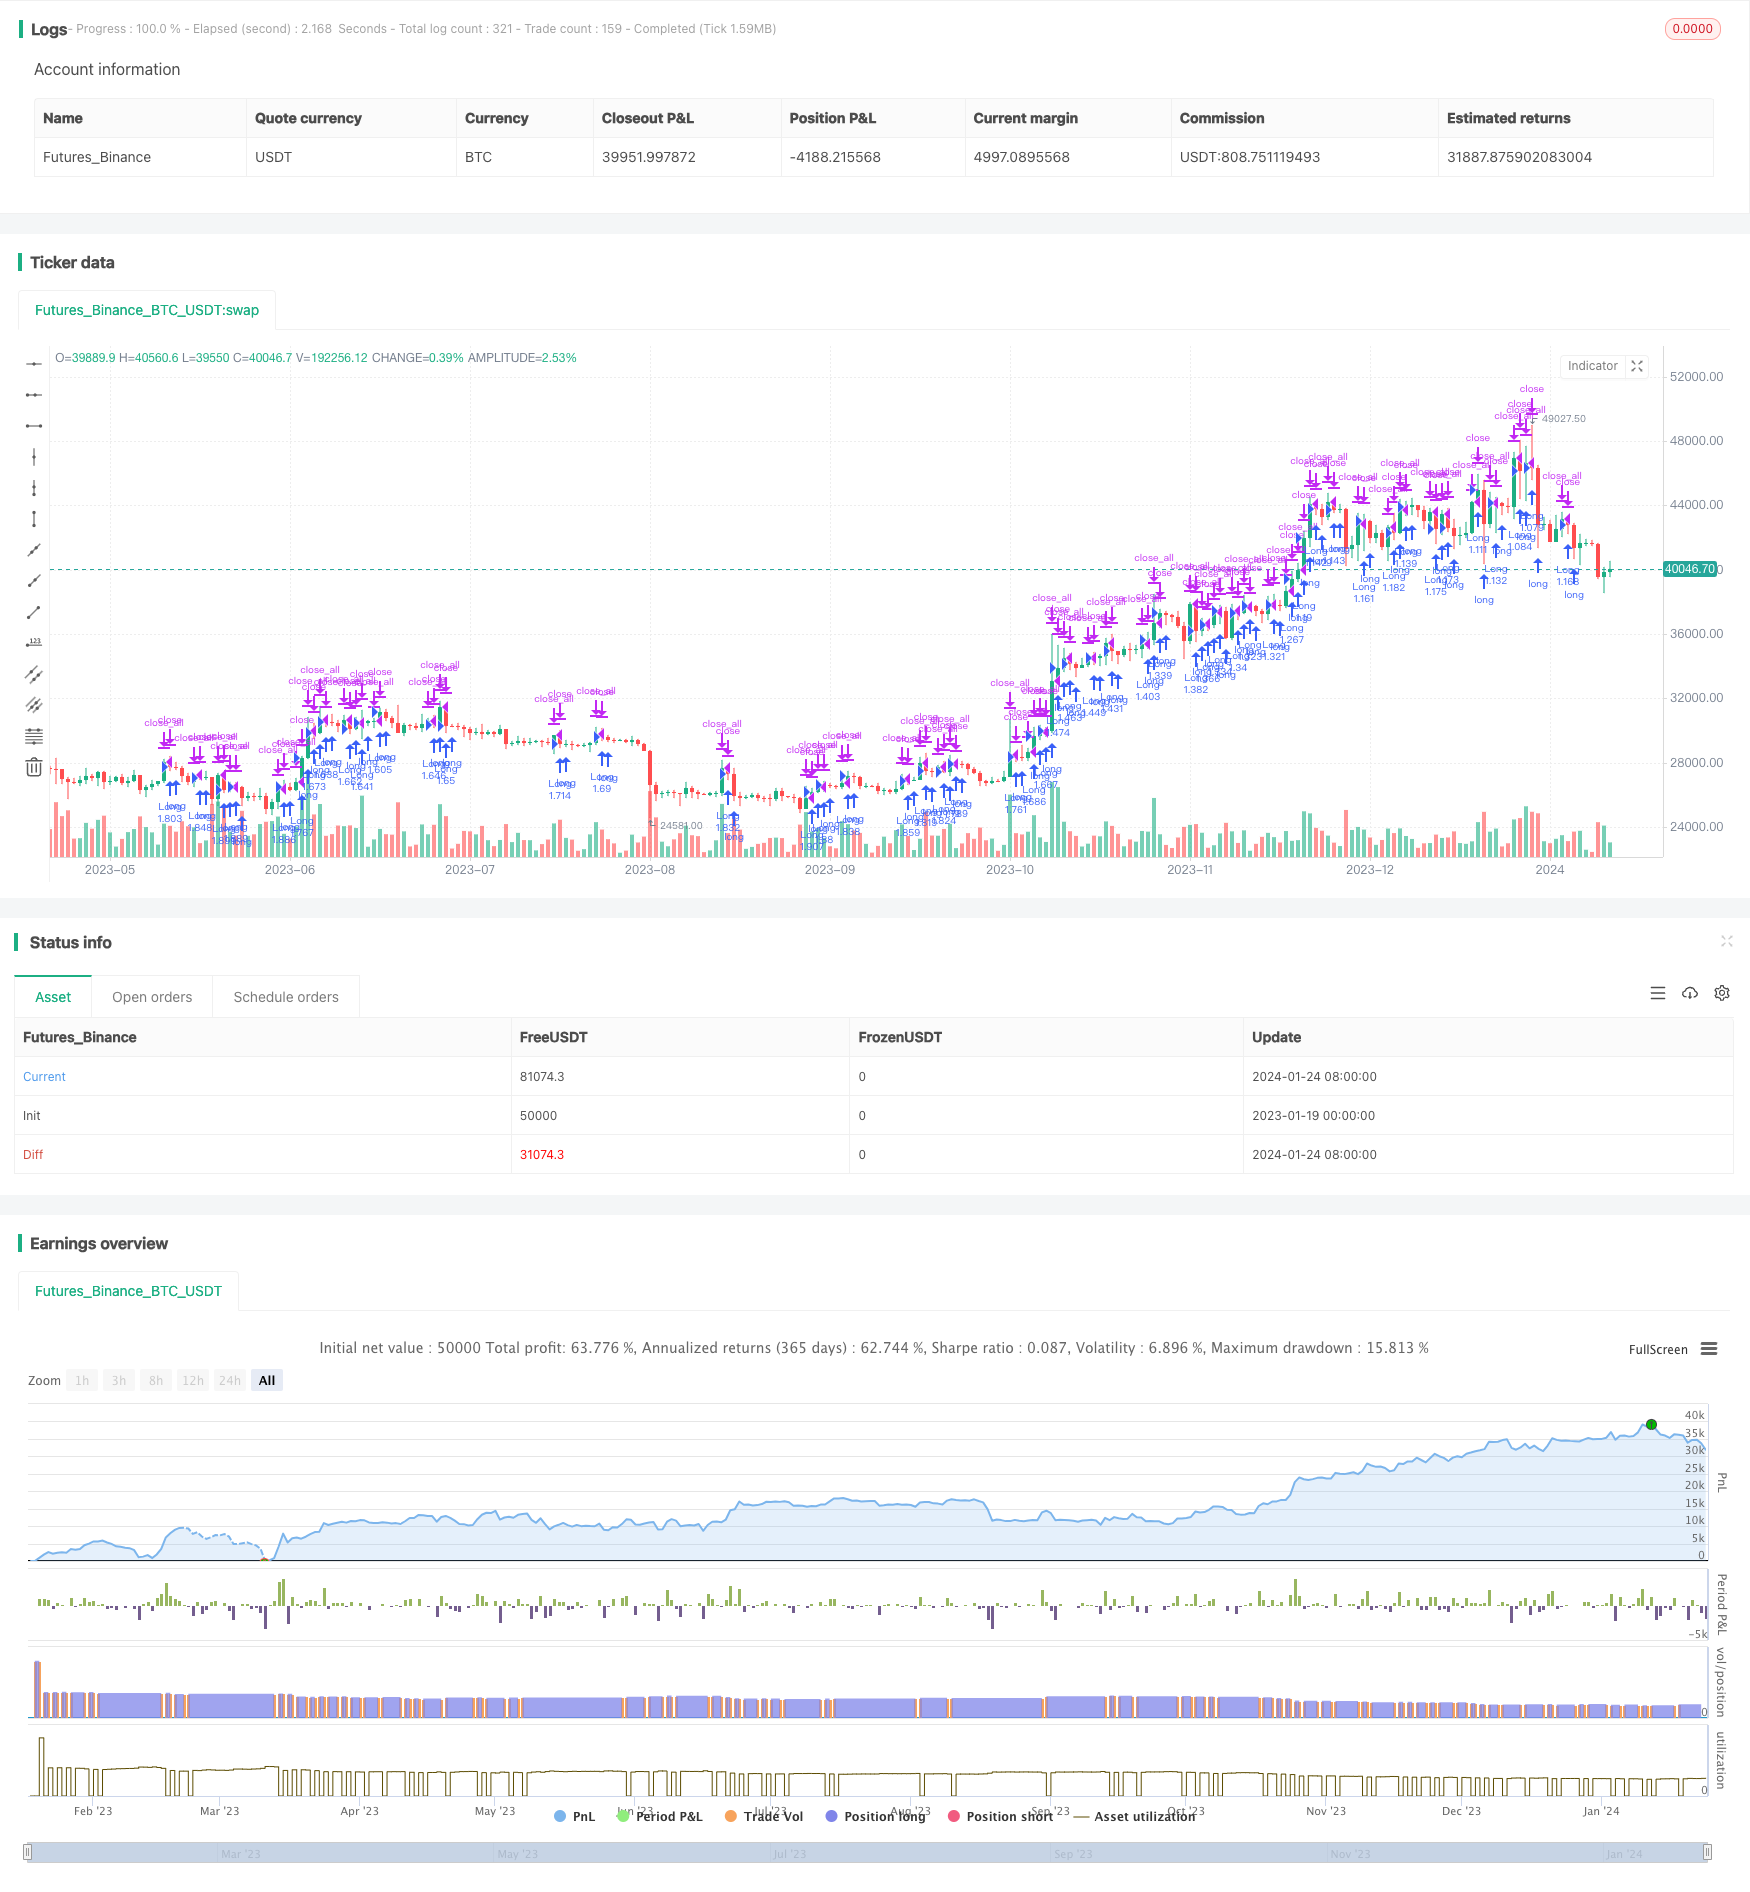Select the horizontal ray line drawing tool
This screenshot has width=1750, height=1892.
point(34,395)
